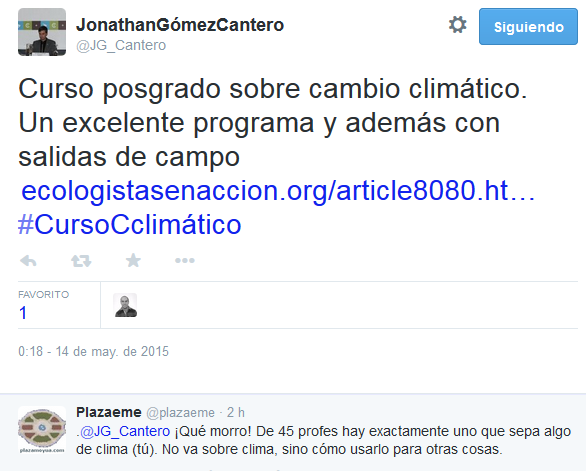Viewport: 586px width, 471px height.
Task: Click the Plazaeme name in the reply
Action: (109, 412)
